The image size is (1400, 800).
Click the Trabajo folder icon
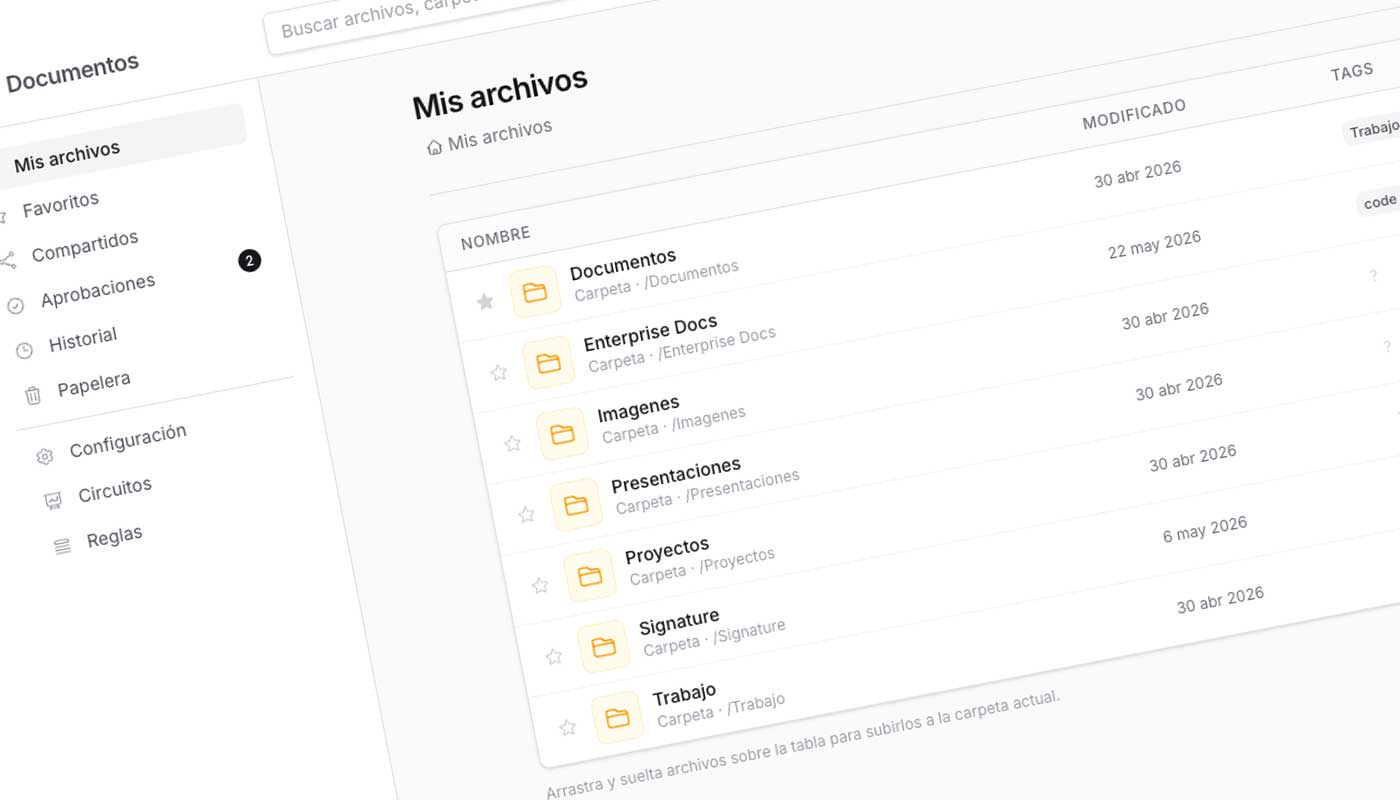pyautogui.click(x=617, y=718)
